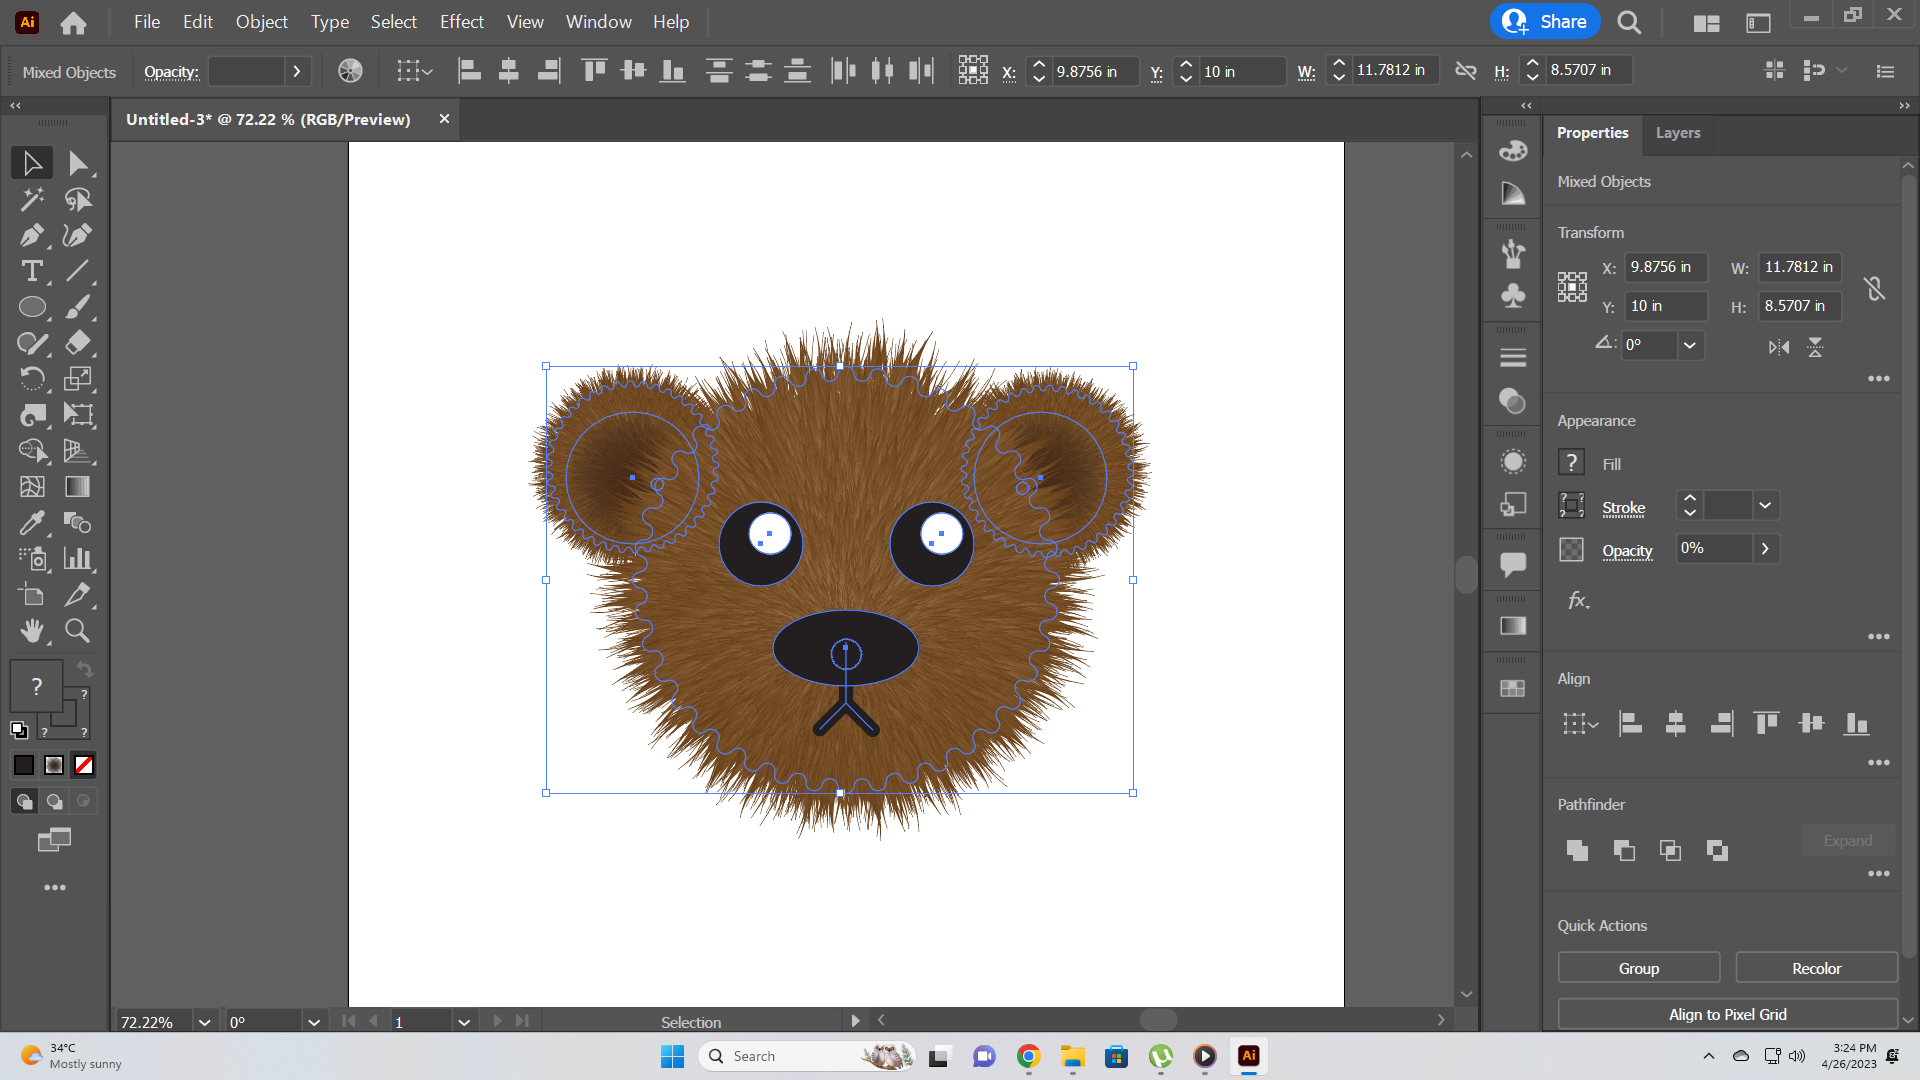Select the Ellipse tool

32,307
